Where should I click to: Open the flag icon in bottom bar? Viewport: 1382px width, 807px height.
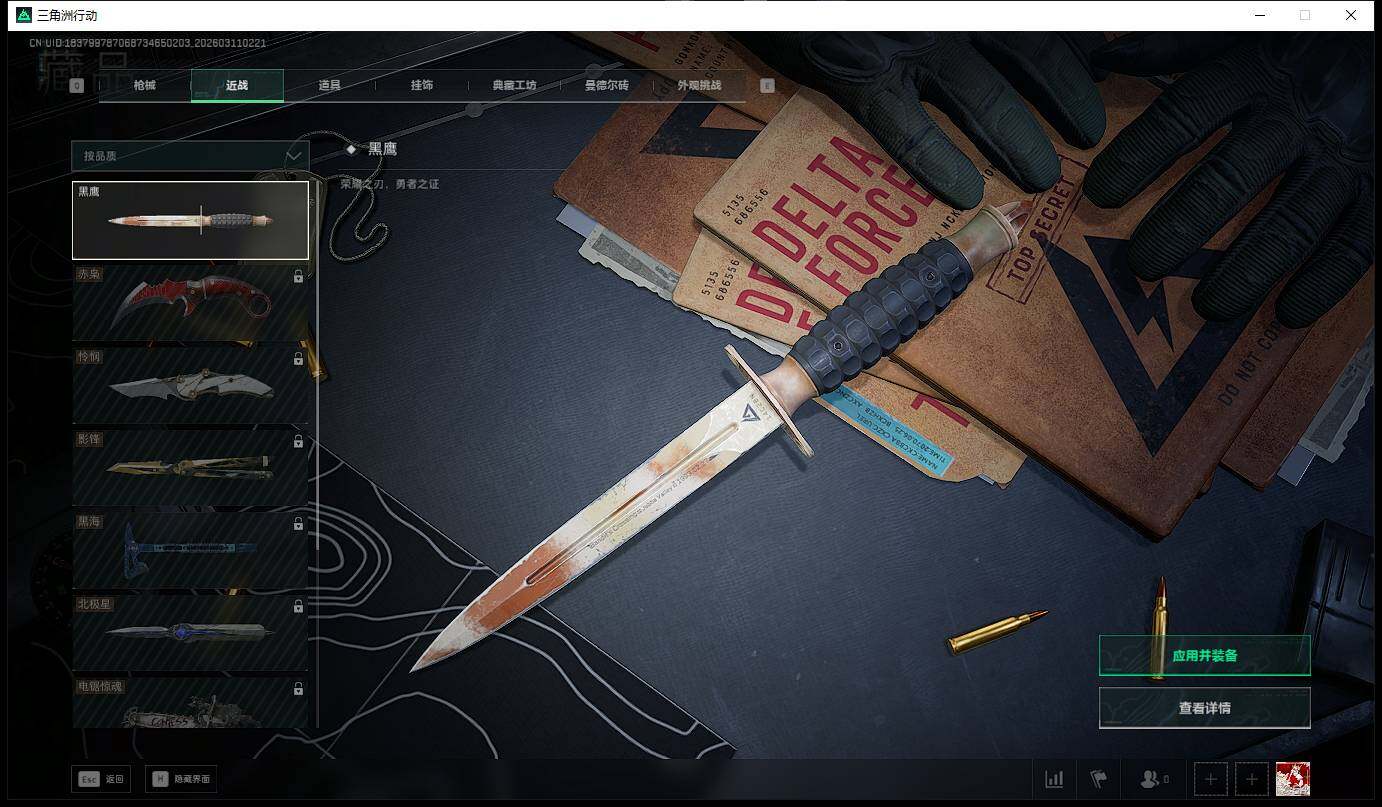tap(1098, 779)
